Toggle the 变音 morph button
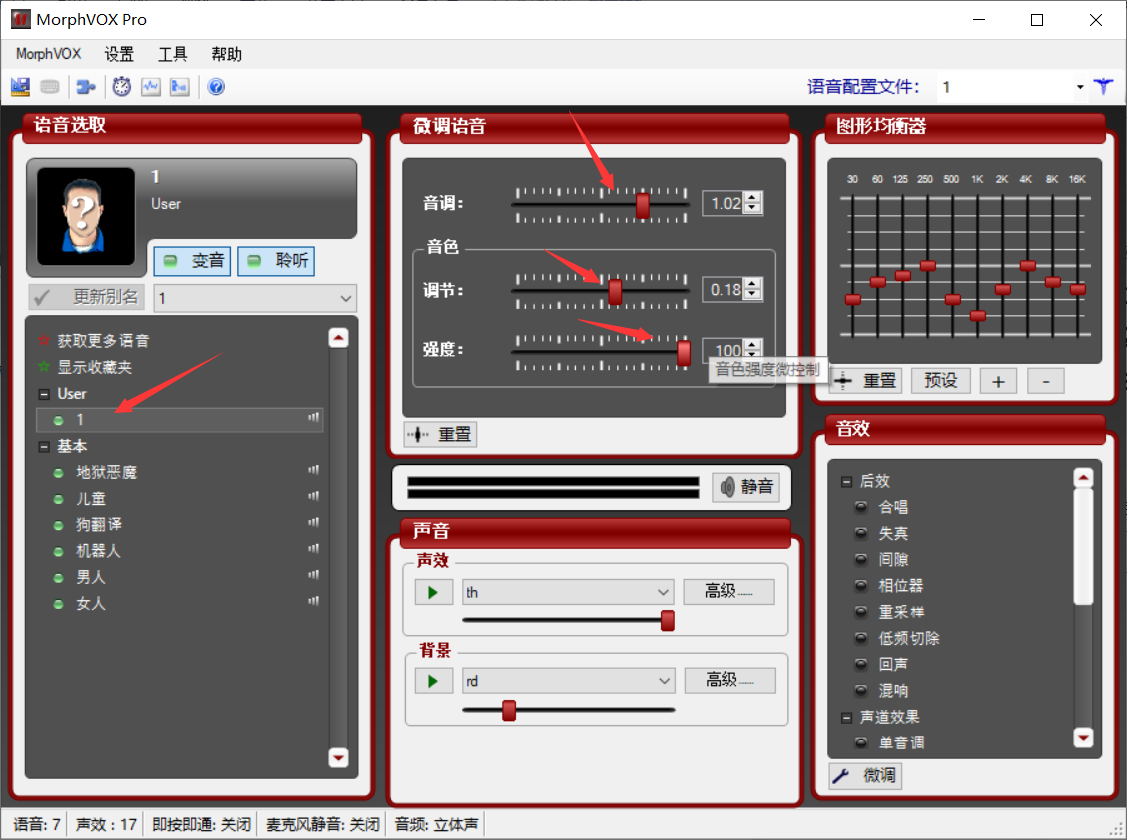 tap(193, 261)
